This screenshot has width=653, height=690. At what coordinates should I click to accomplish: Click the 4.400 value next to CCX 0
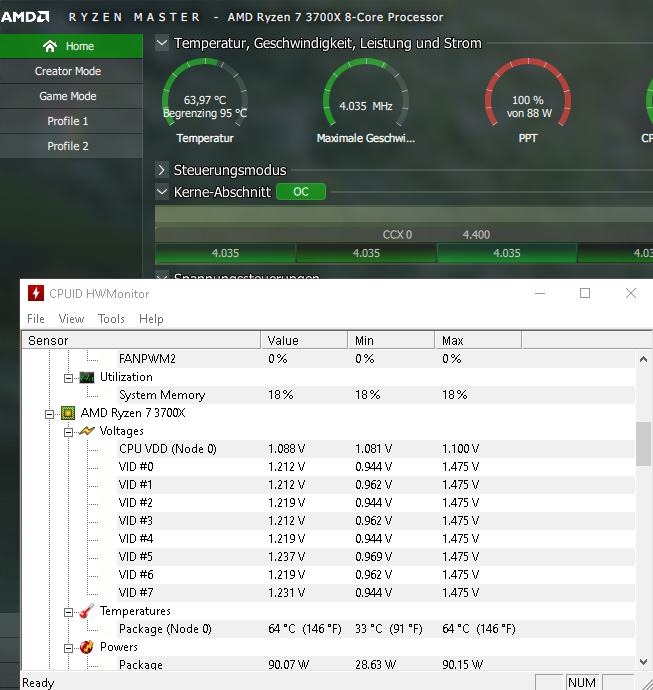pos(476,235)
